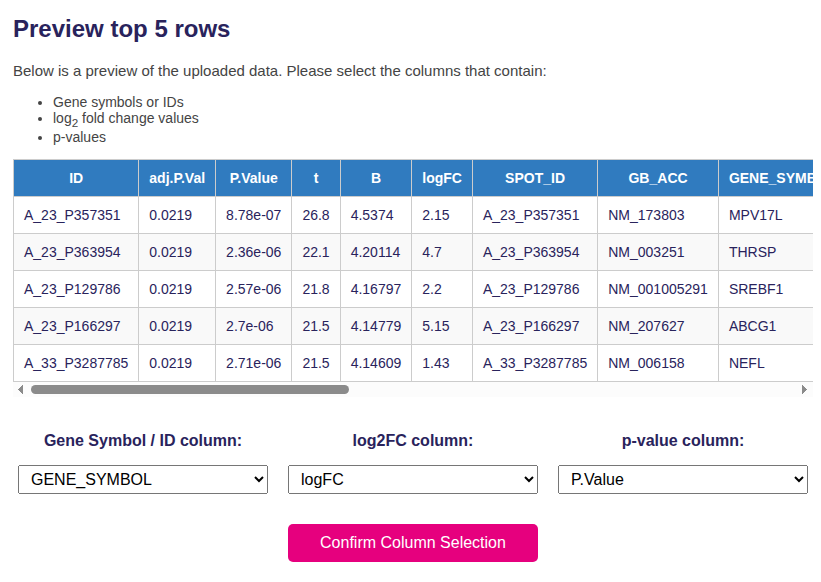Click the Gene Symbol / ID column label
Viewport: 821px width, 582px height.
(143, 441)
